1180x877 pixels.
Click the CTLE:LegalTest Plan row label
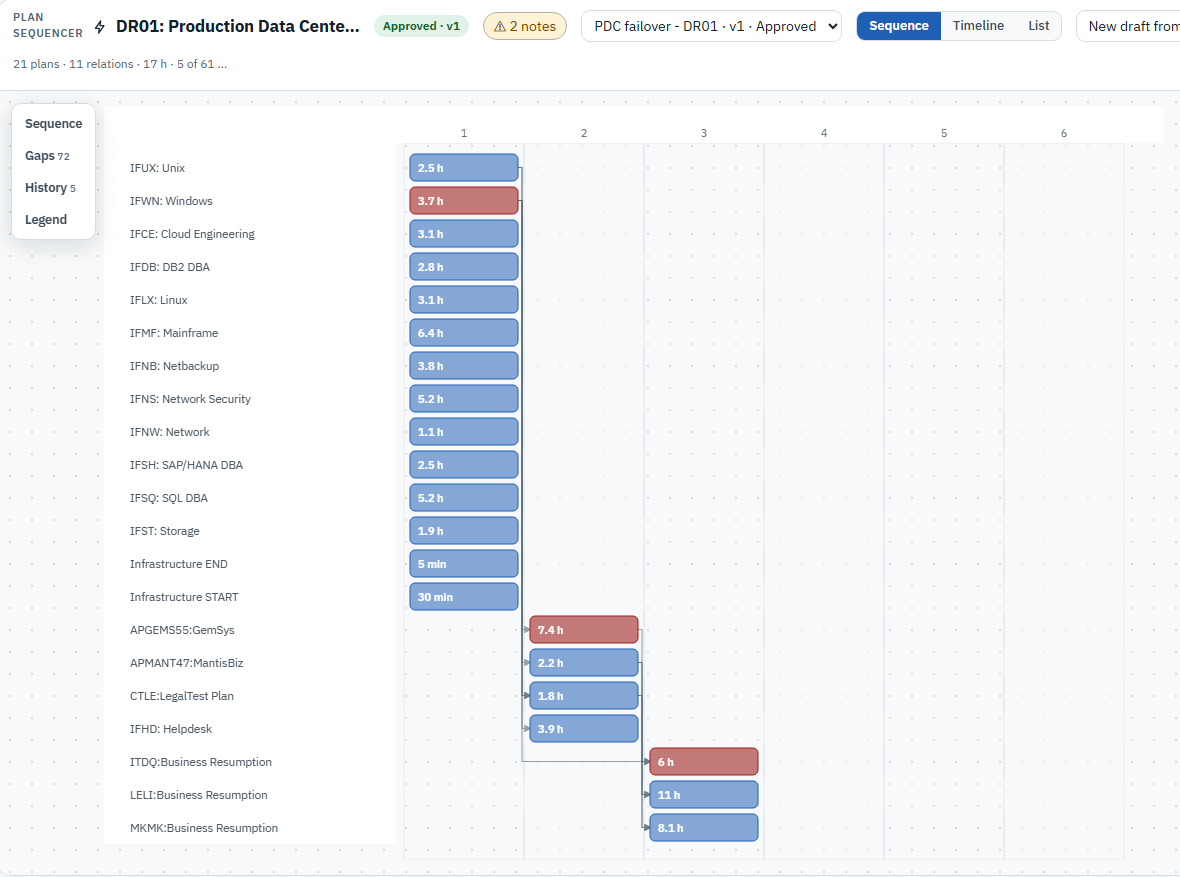pyautogui.click(x=181, y=696)
